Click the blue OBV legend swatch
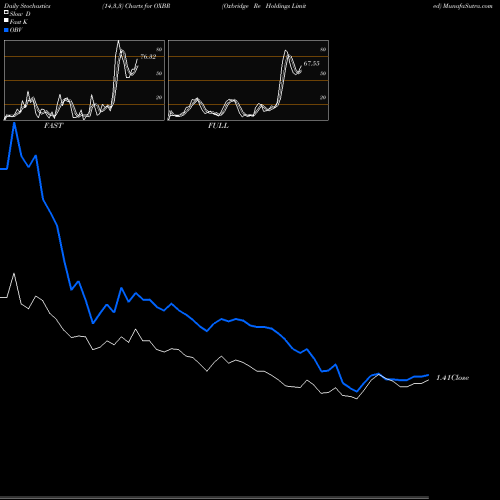 pos(6,30)
